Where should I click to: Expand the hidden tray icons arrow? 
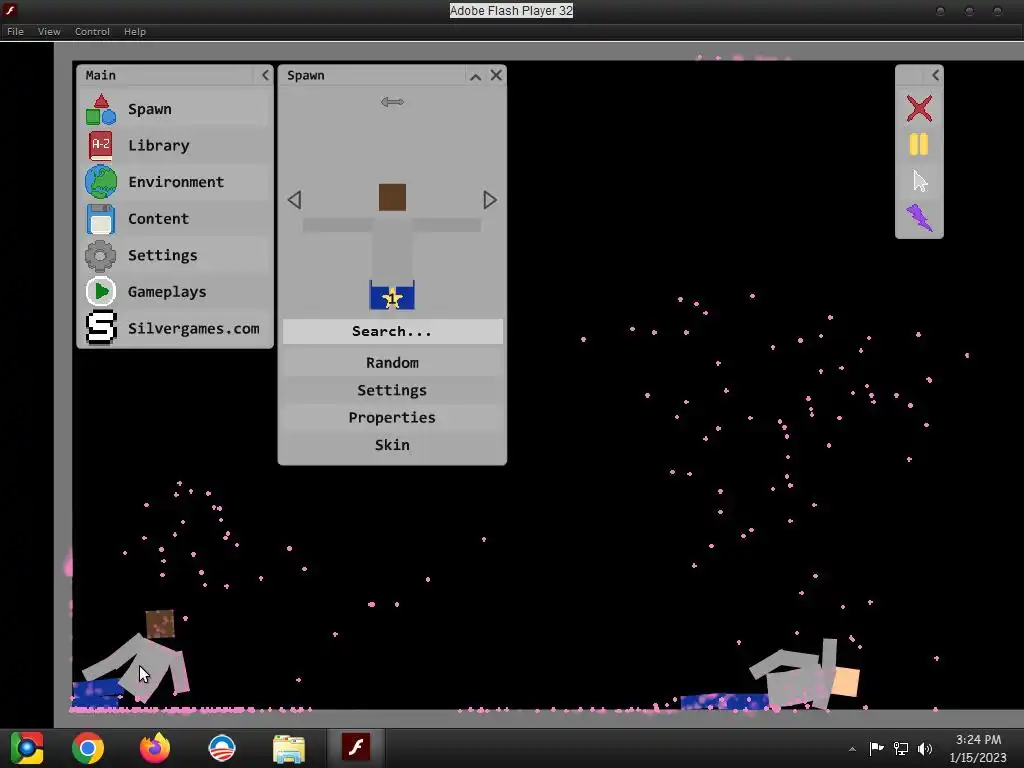(x=852, y=749)
